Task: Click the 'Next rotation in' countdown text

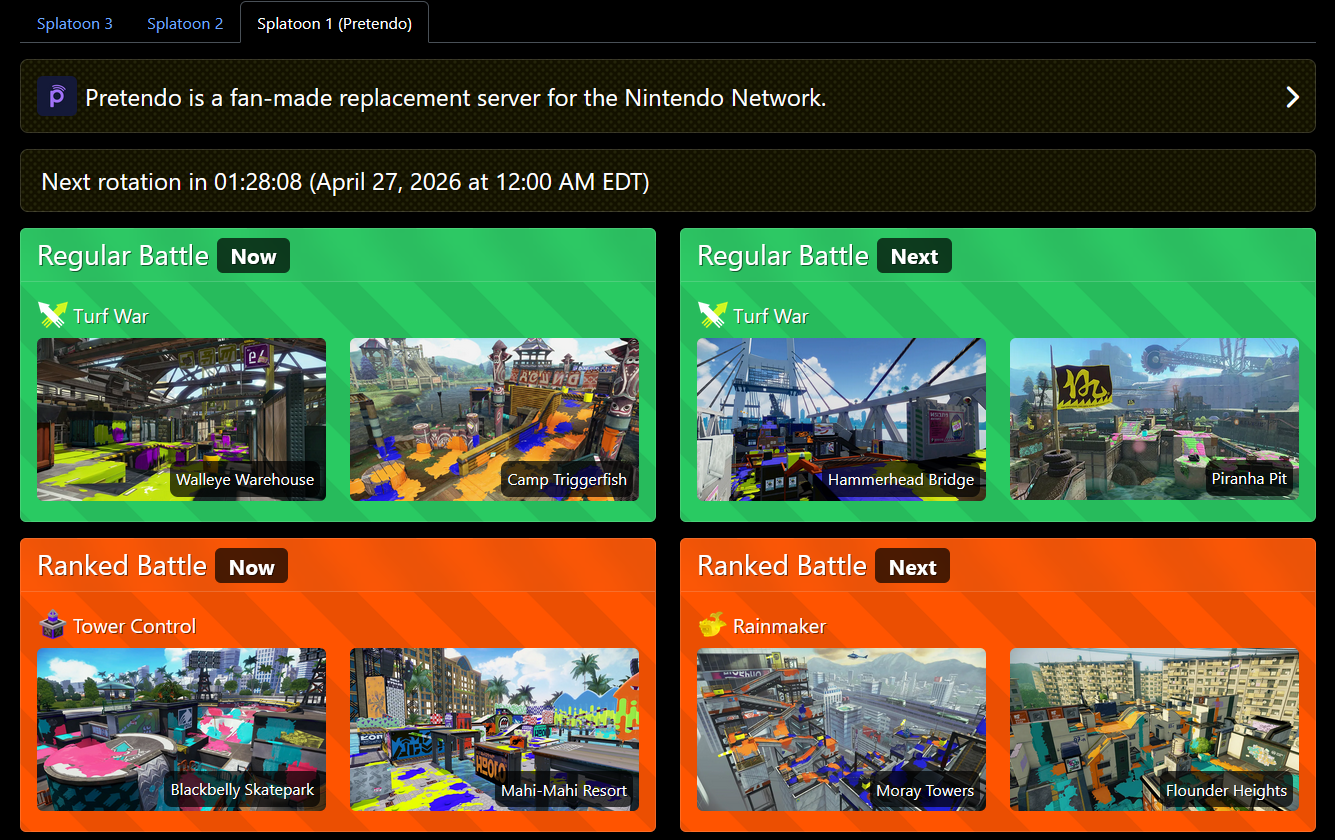Action: click(x=345, y=182)
